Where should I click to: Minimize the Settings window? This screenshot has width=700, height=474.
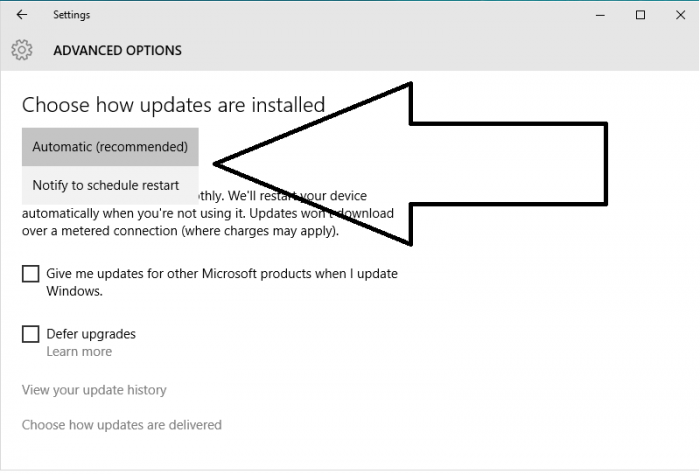pos(600,15)
